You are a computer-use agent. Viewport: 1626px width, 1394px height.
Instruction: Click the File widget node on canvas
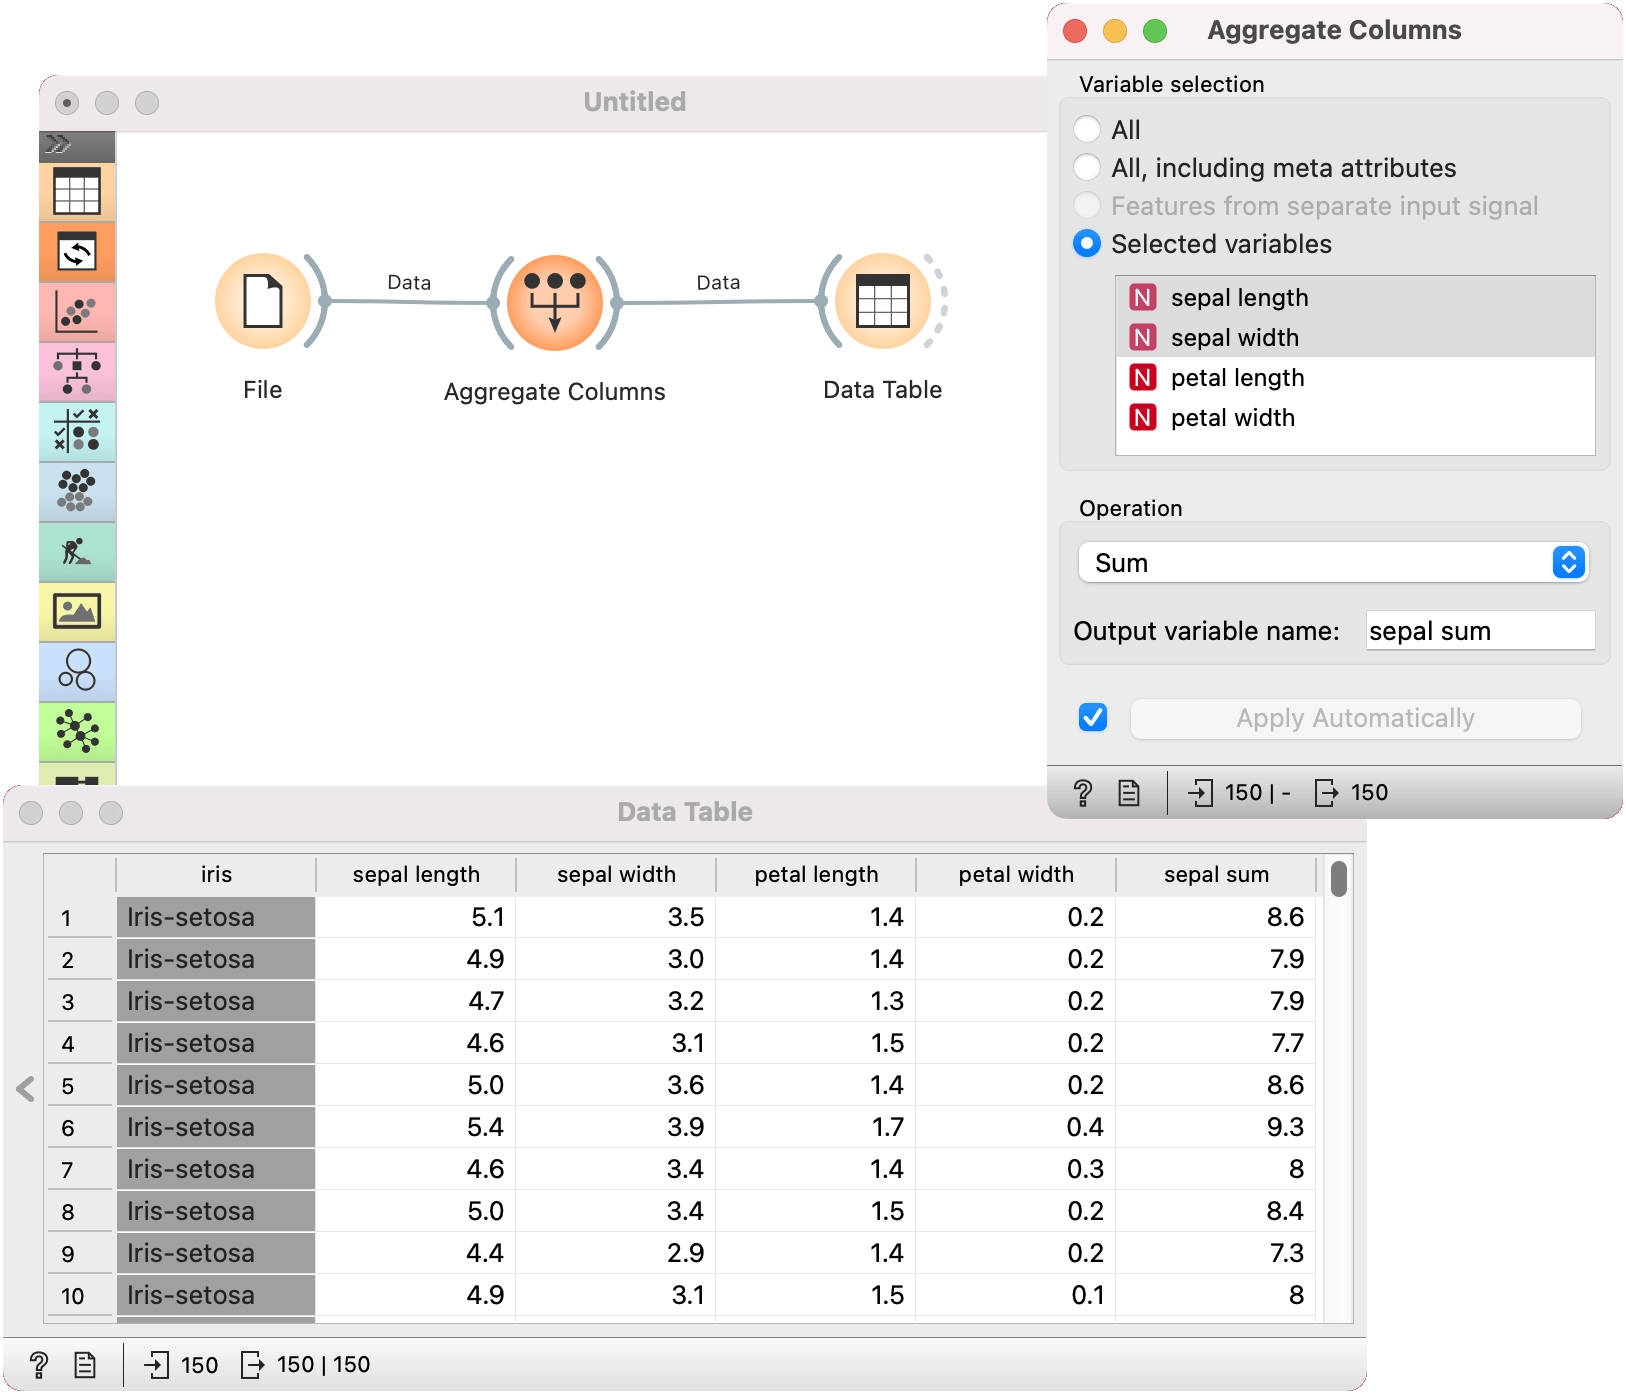point(263,301)
